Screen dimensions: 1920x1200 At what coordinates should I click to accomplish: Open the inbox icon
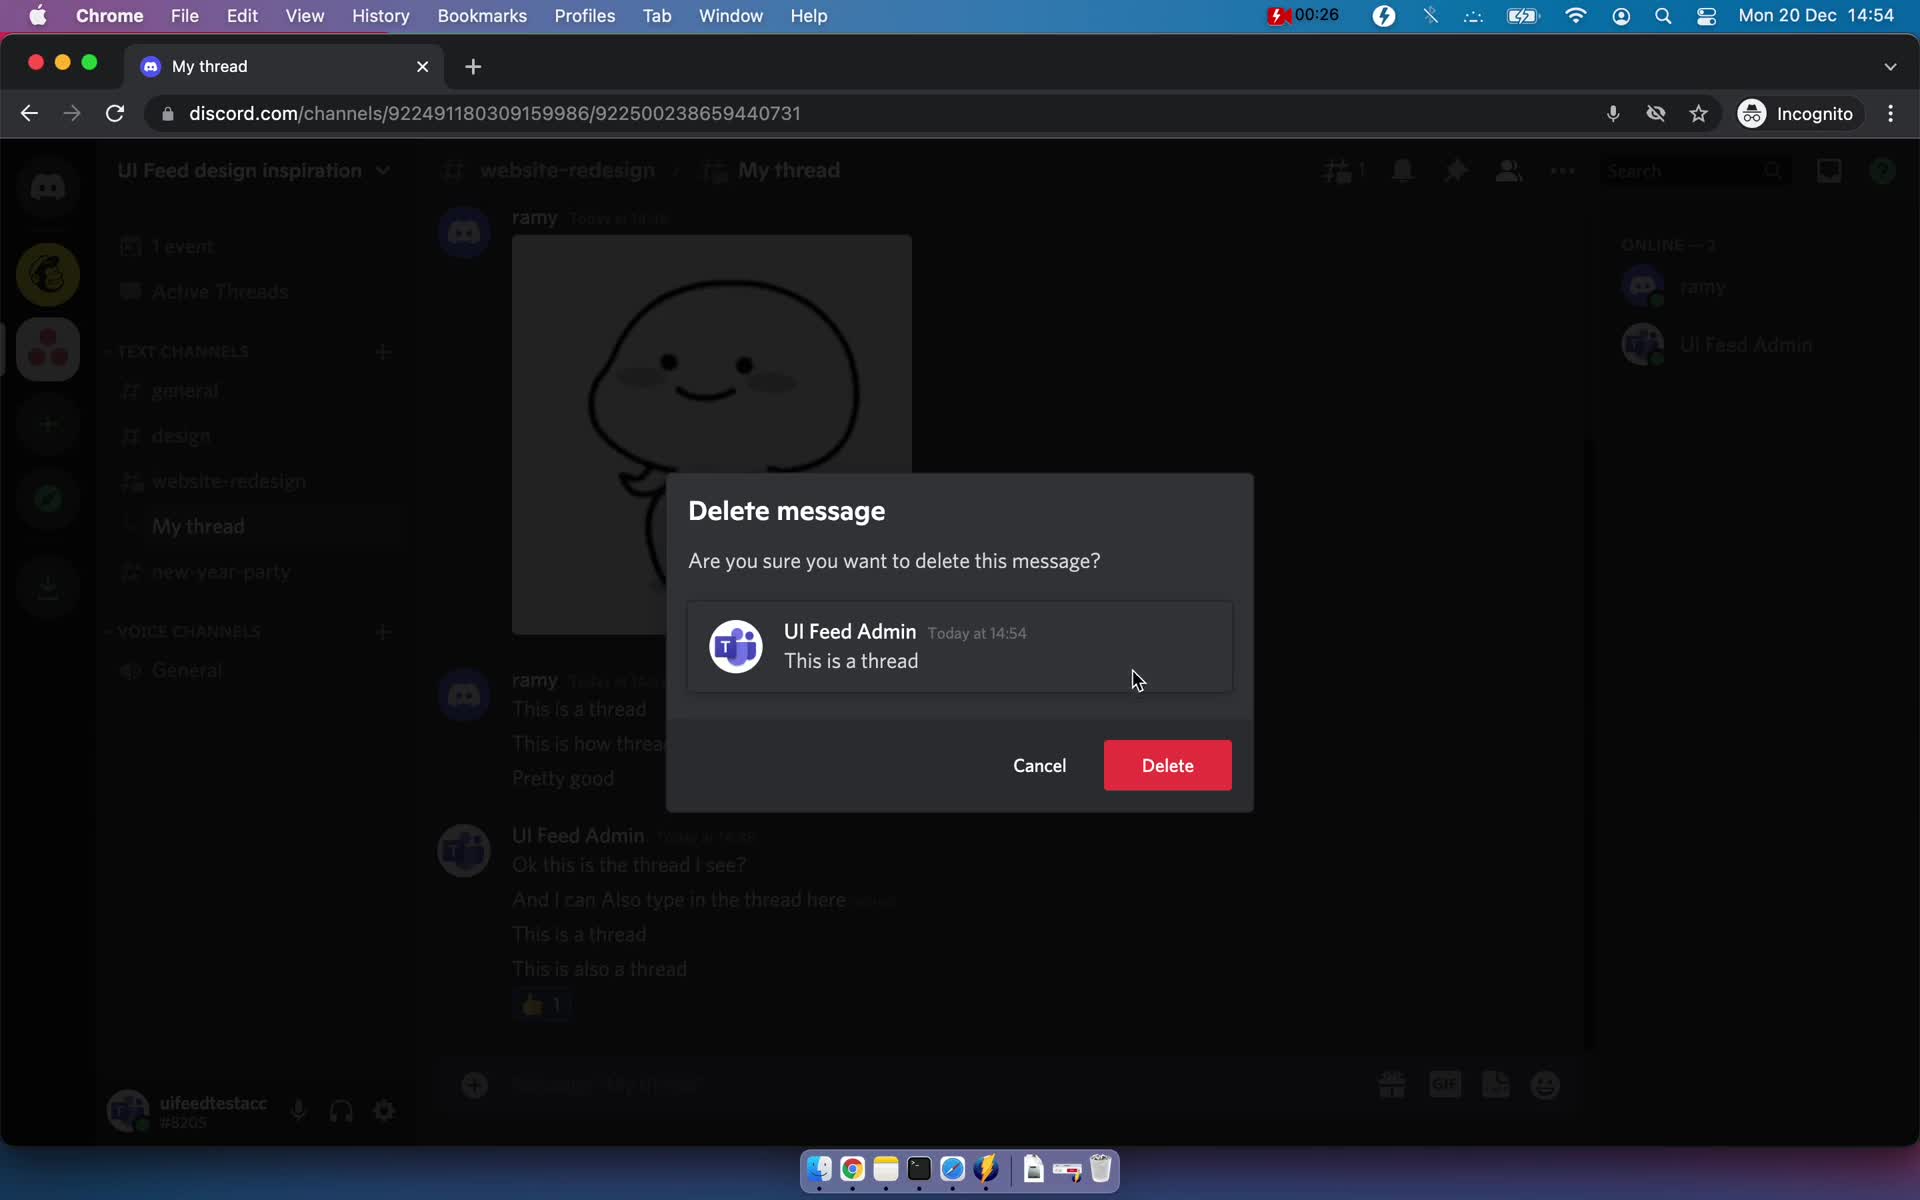1829,171
